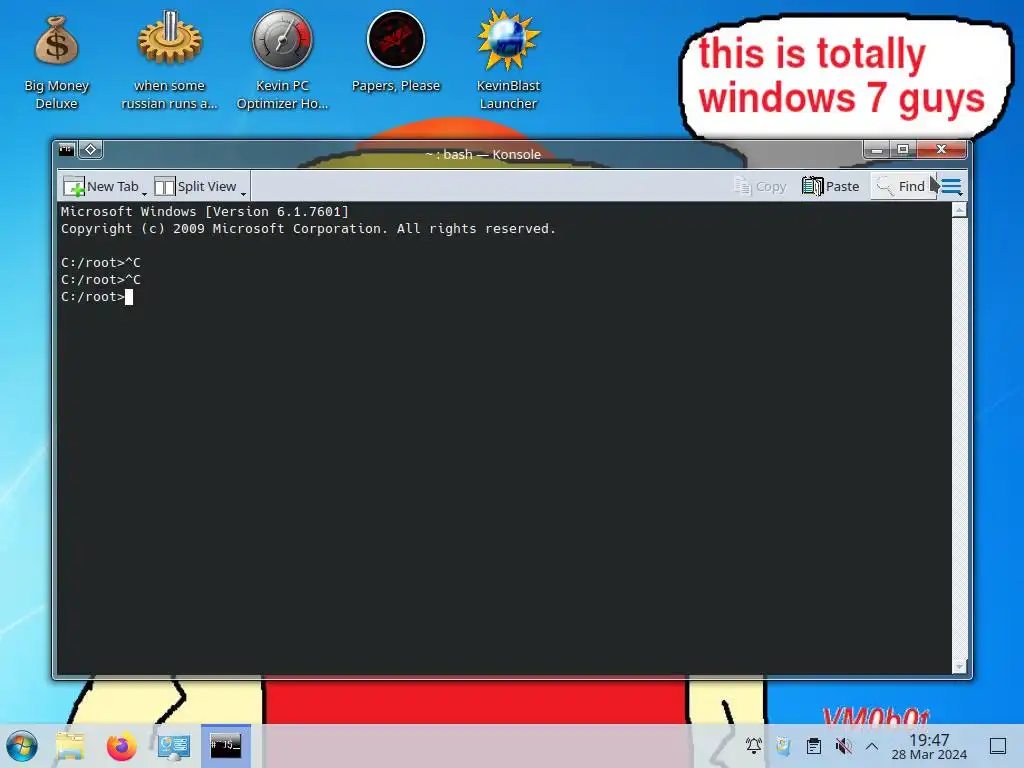Image resolution: width=1024 pixels, height=768 pixels.
Task: Expand the Split View dropdown arrow
Action: (x=243, y=193)
